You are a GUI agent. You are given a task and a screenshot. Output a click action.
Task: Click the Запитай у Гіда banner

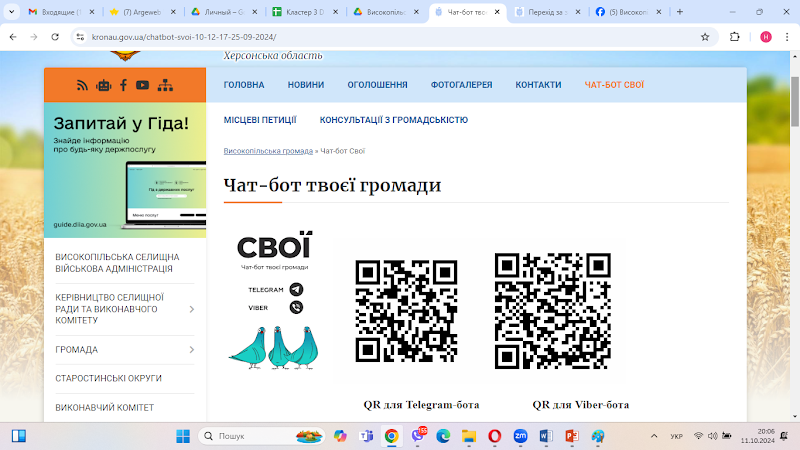pos(125,170)
